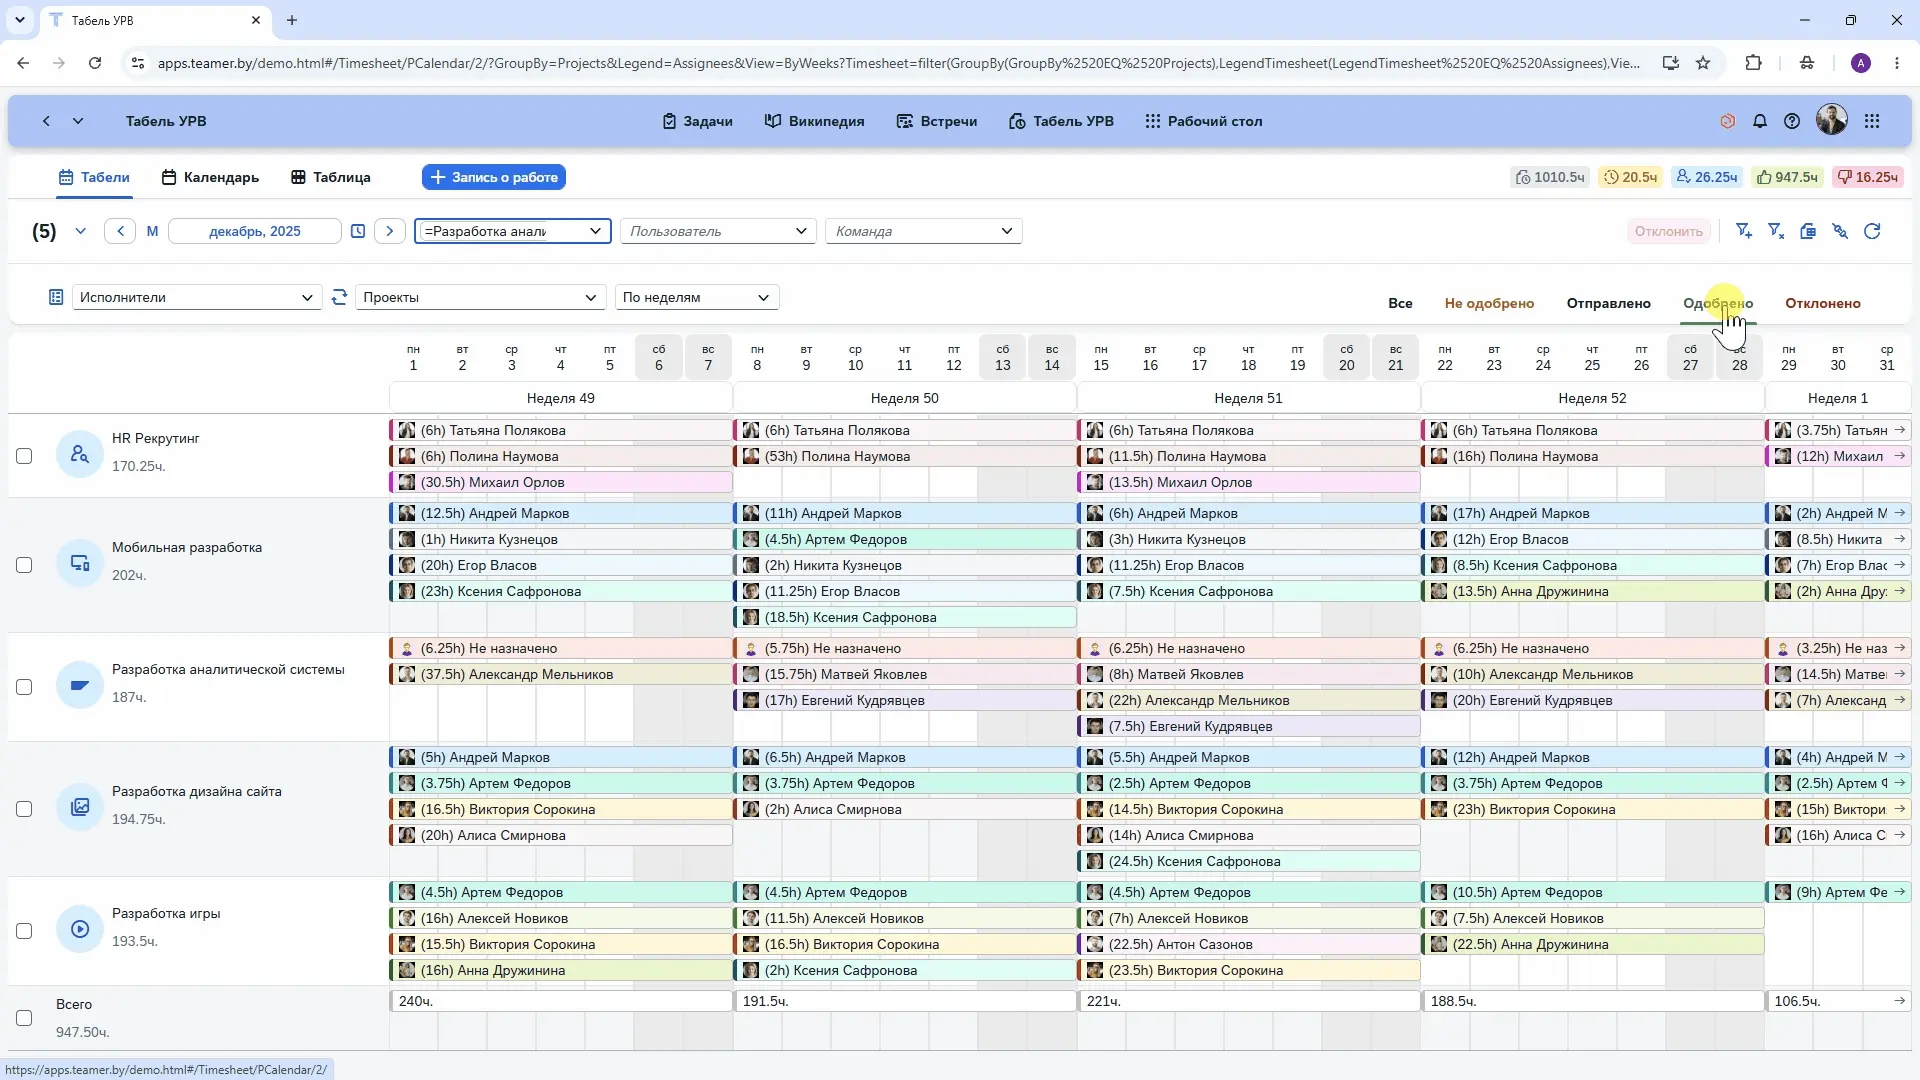Open the apps grid icon in the header
1920x1080 pixels.
(1872, 121)
